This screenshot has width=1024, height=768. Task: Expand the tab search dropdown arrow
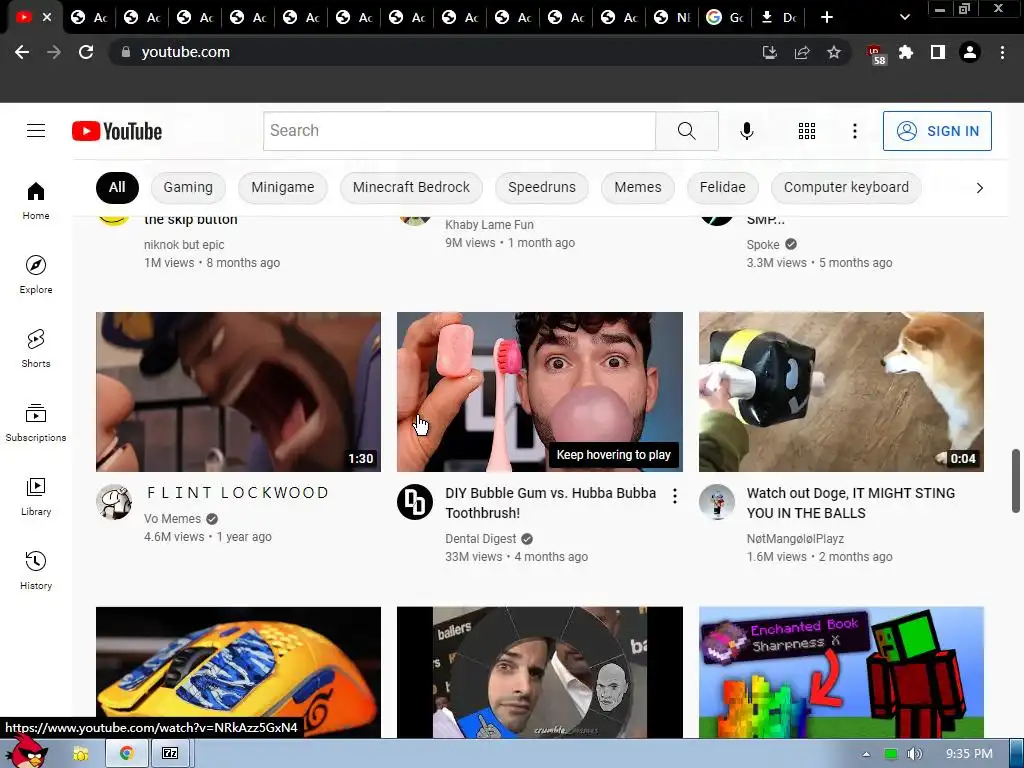(904, 17)
